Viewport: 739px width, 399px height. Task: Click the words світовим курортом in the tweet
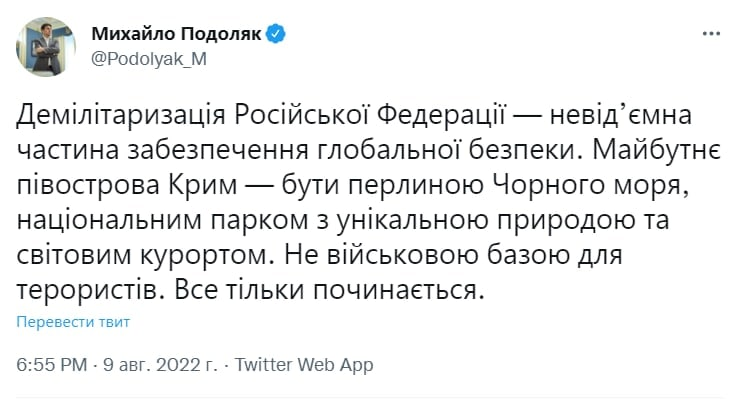click(x=141, y=256)
